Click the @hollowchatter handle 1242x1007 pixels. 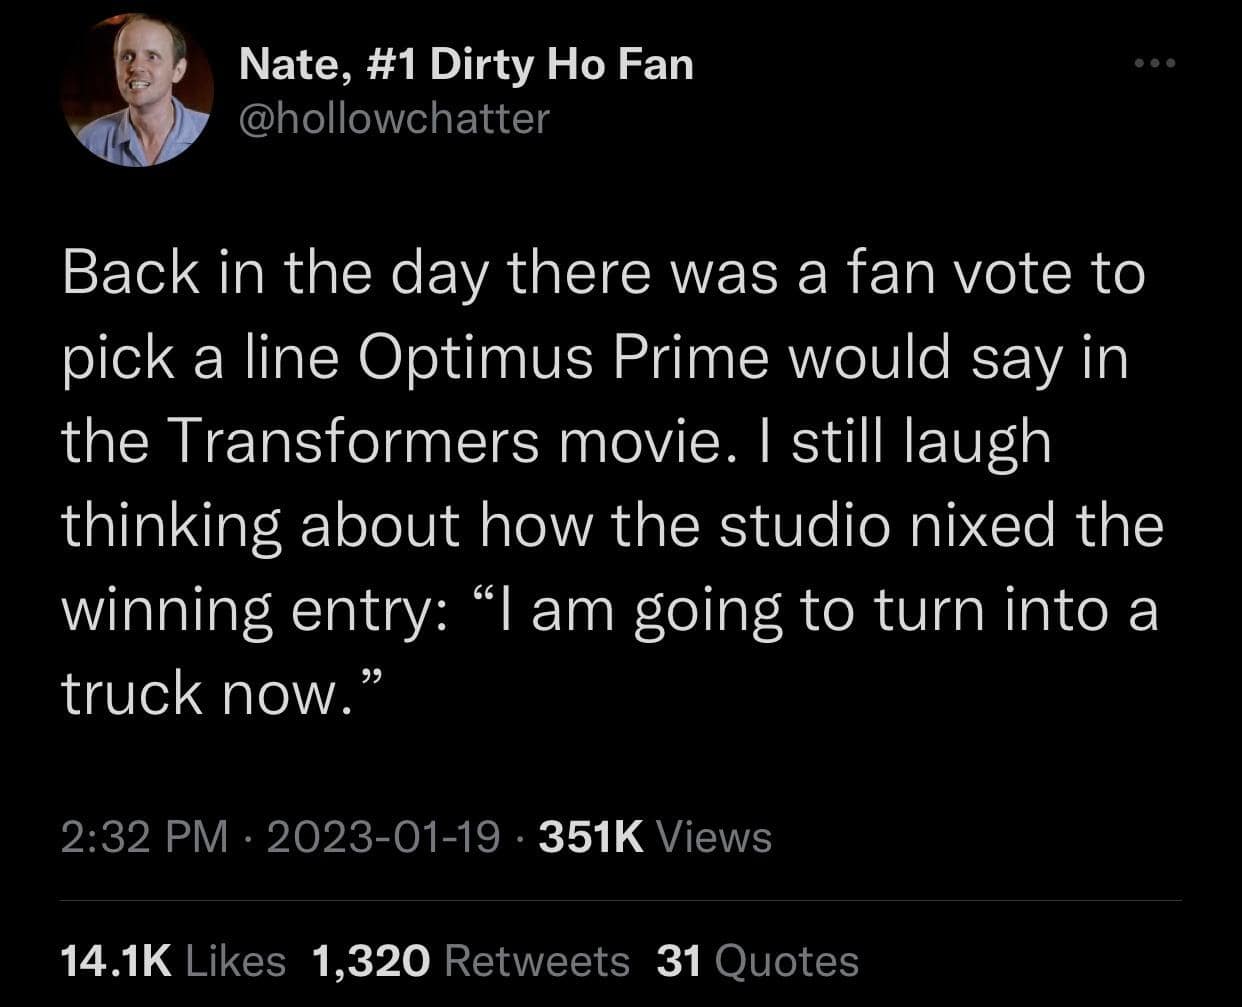point(394,118)
